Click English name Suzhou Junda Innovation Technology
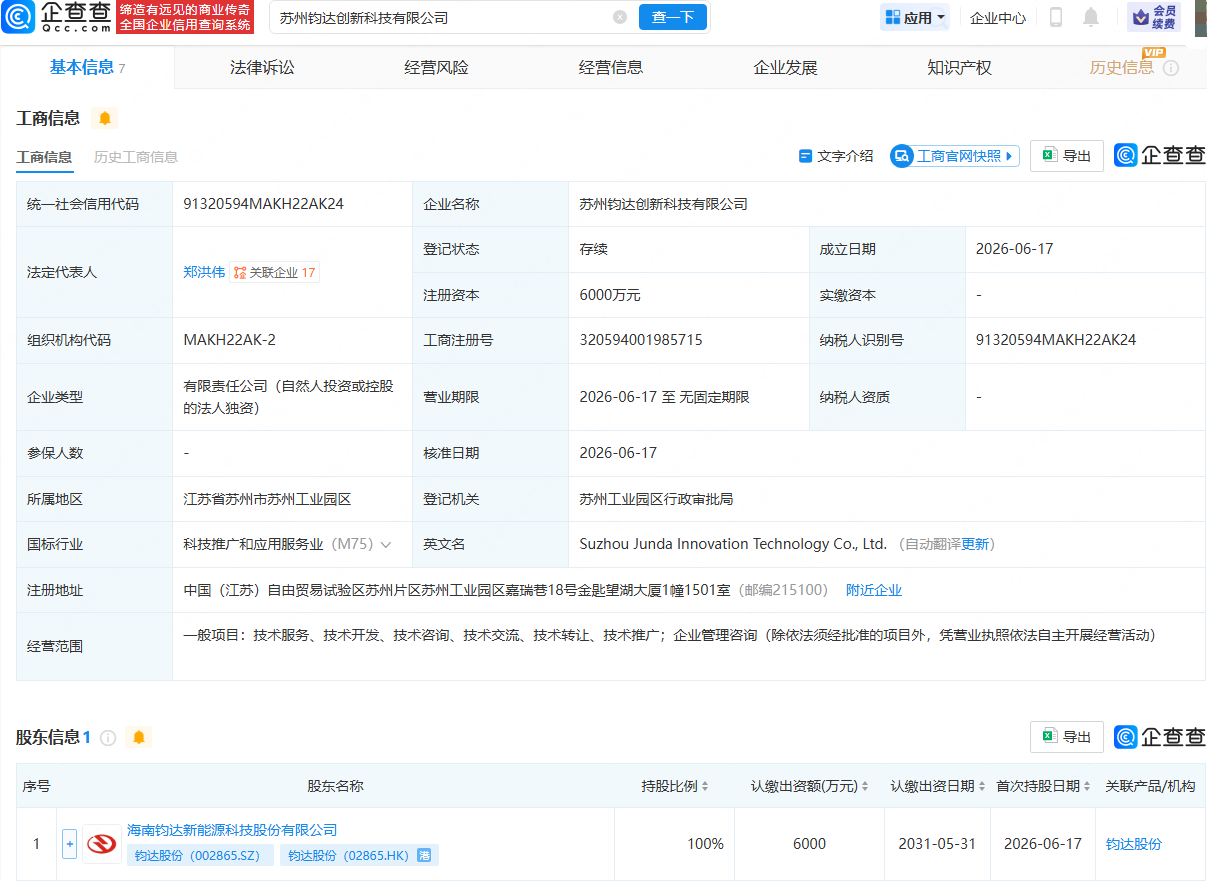1207x881 pixels. (733, 545)
